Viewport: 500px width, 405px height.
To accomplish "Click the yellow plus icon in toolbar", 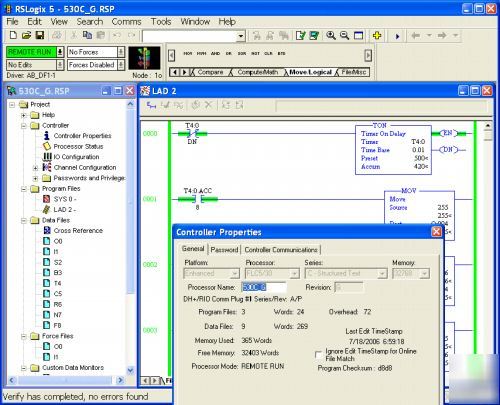I will click(377, 35).
